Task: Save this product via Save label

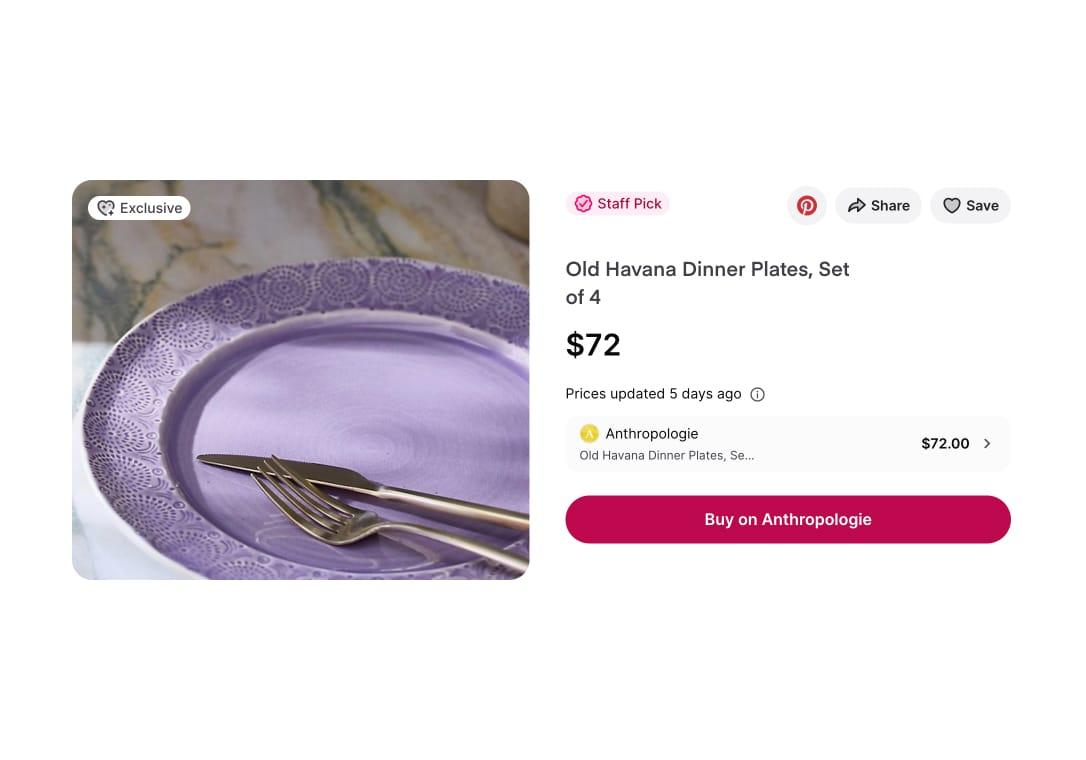Action: [982, 206]
